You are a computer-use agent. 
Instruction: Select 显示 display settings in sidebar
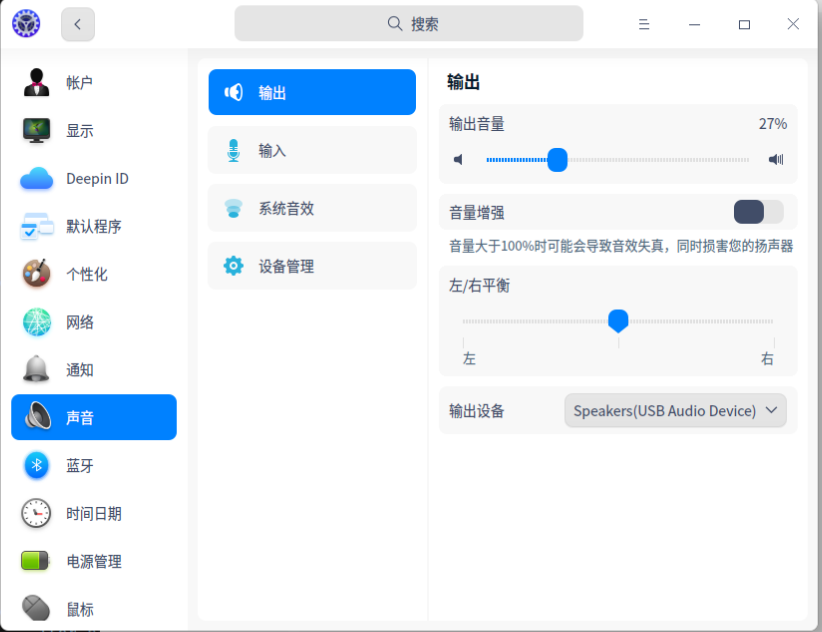point(36,130)
